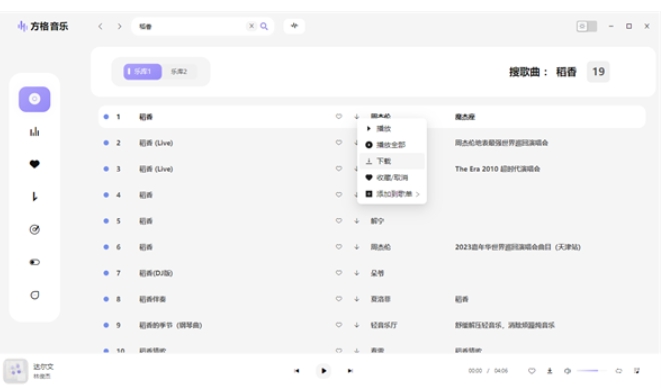Flip the switch toggle in the title bar
This screenshot has height=388, width=661.
[x=586, y=26]
